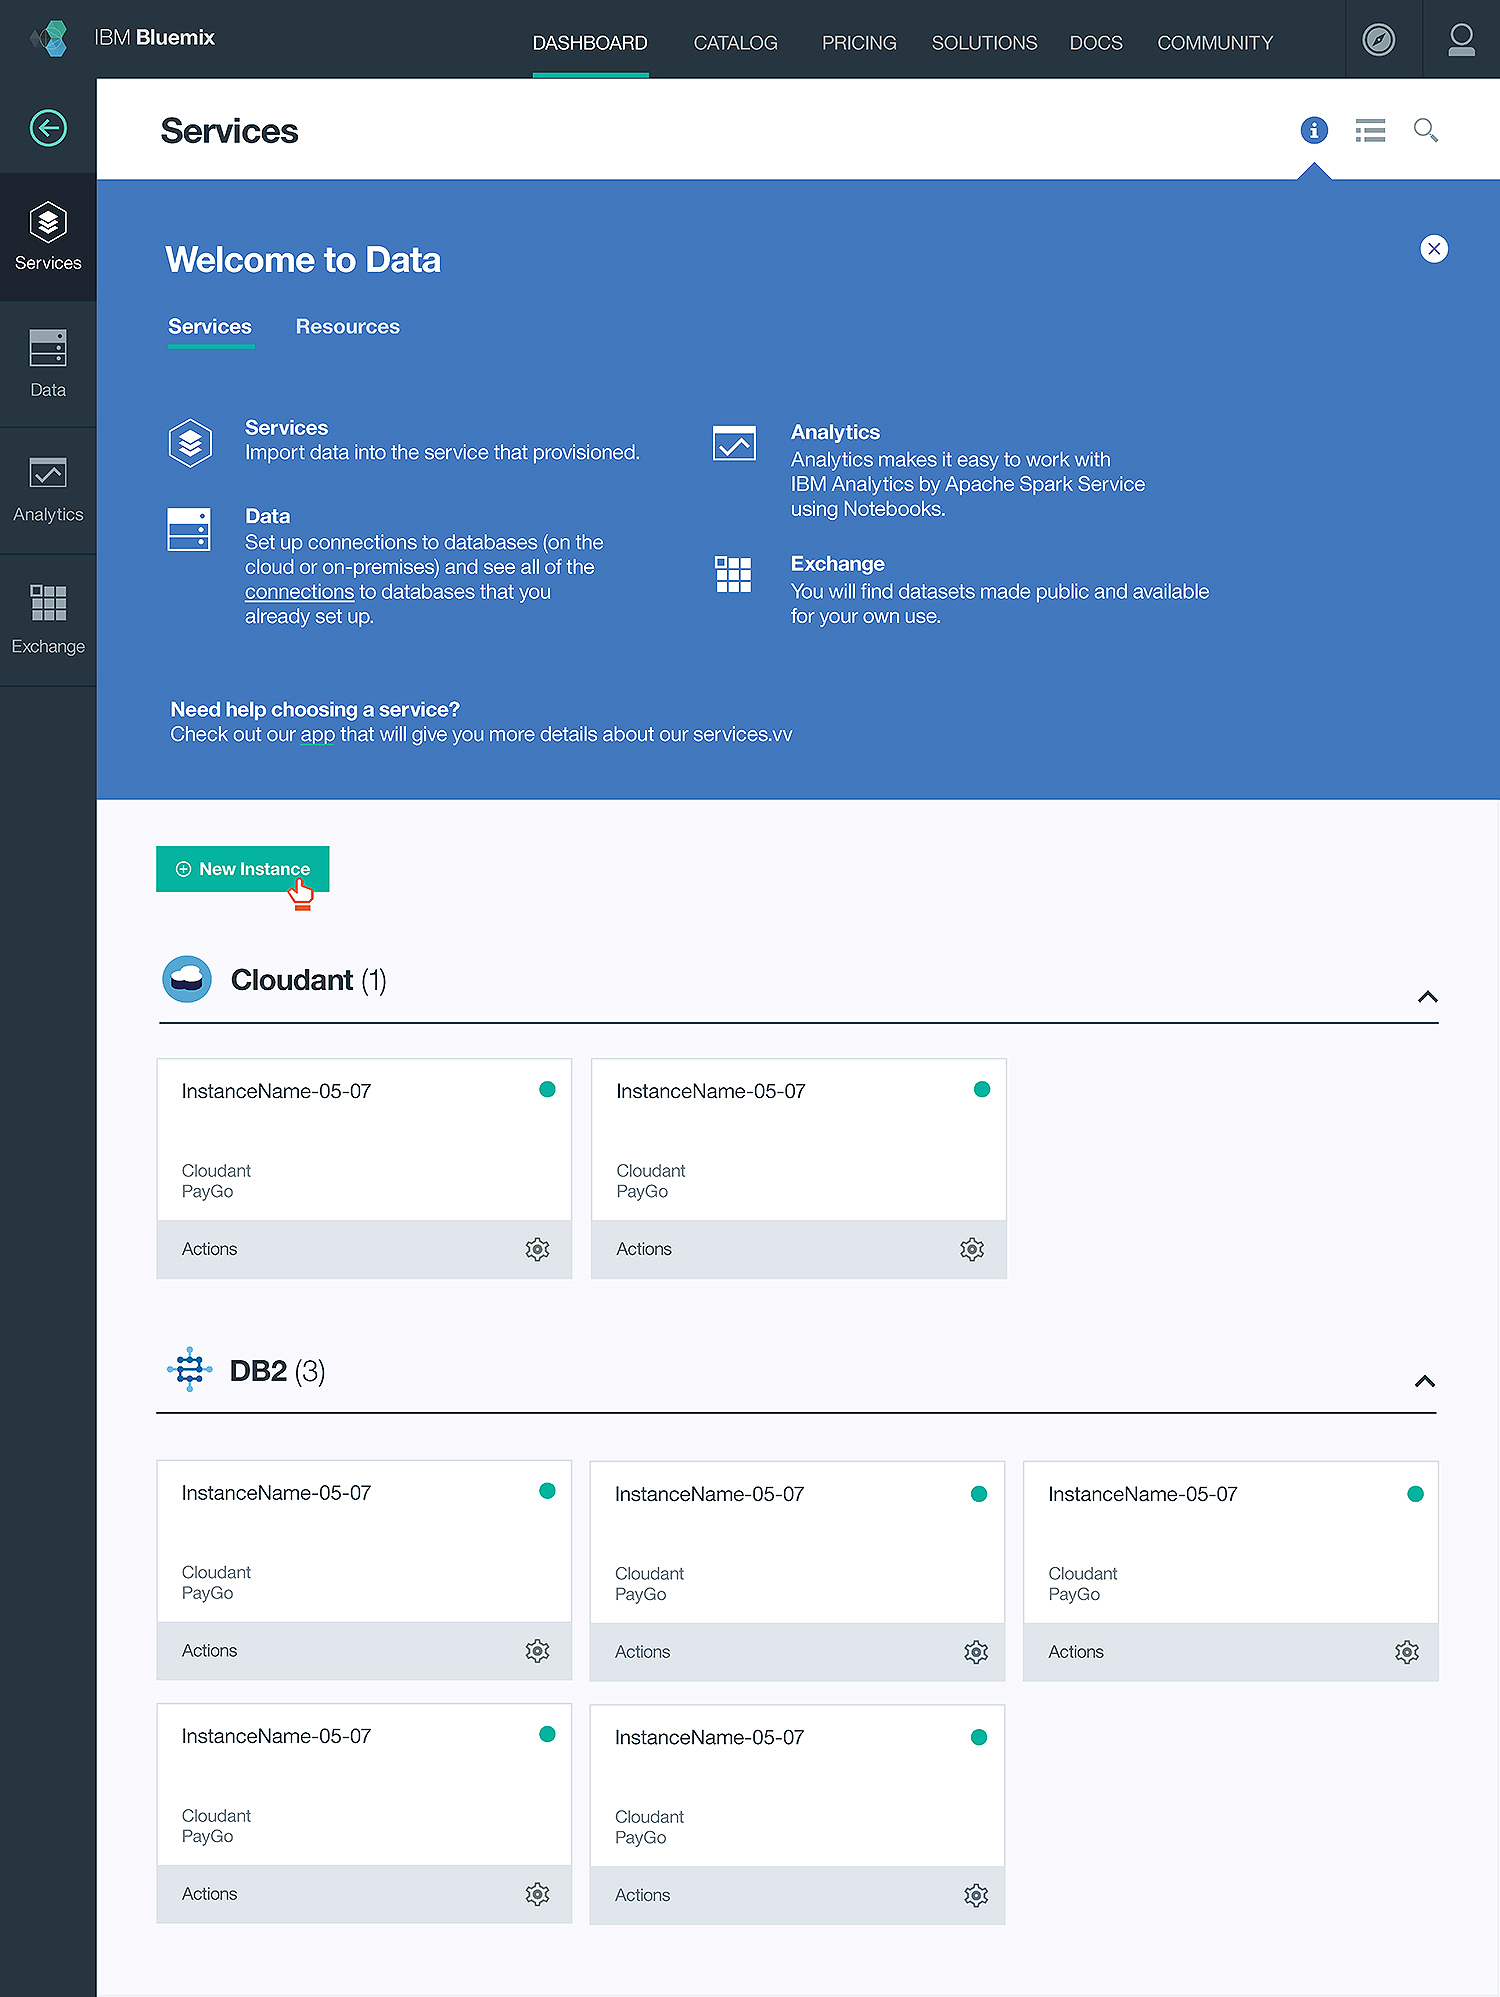The height and width of the screenshot is (1997, 1500).
Task: Follow the app link in help text
Action: (x=317, y=735)
